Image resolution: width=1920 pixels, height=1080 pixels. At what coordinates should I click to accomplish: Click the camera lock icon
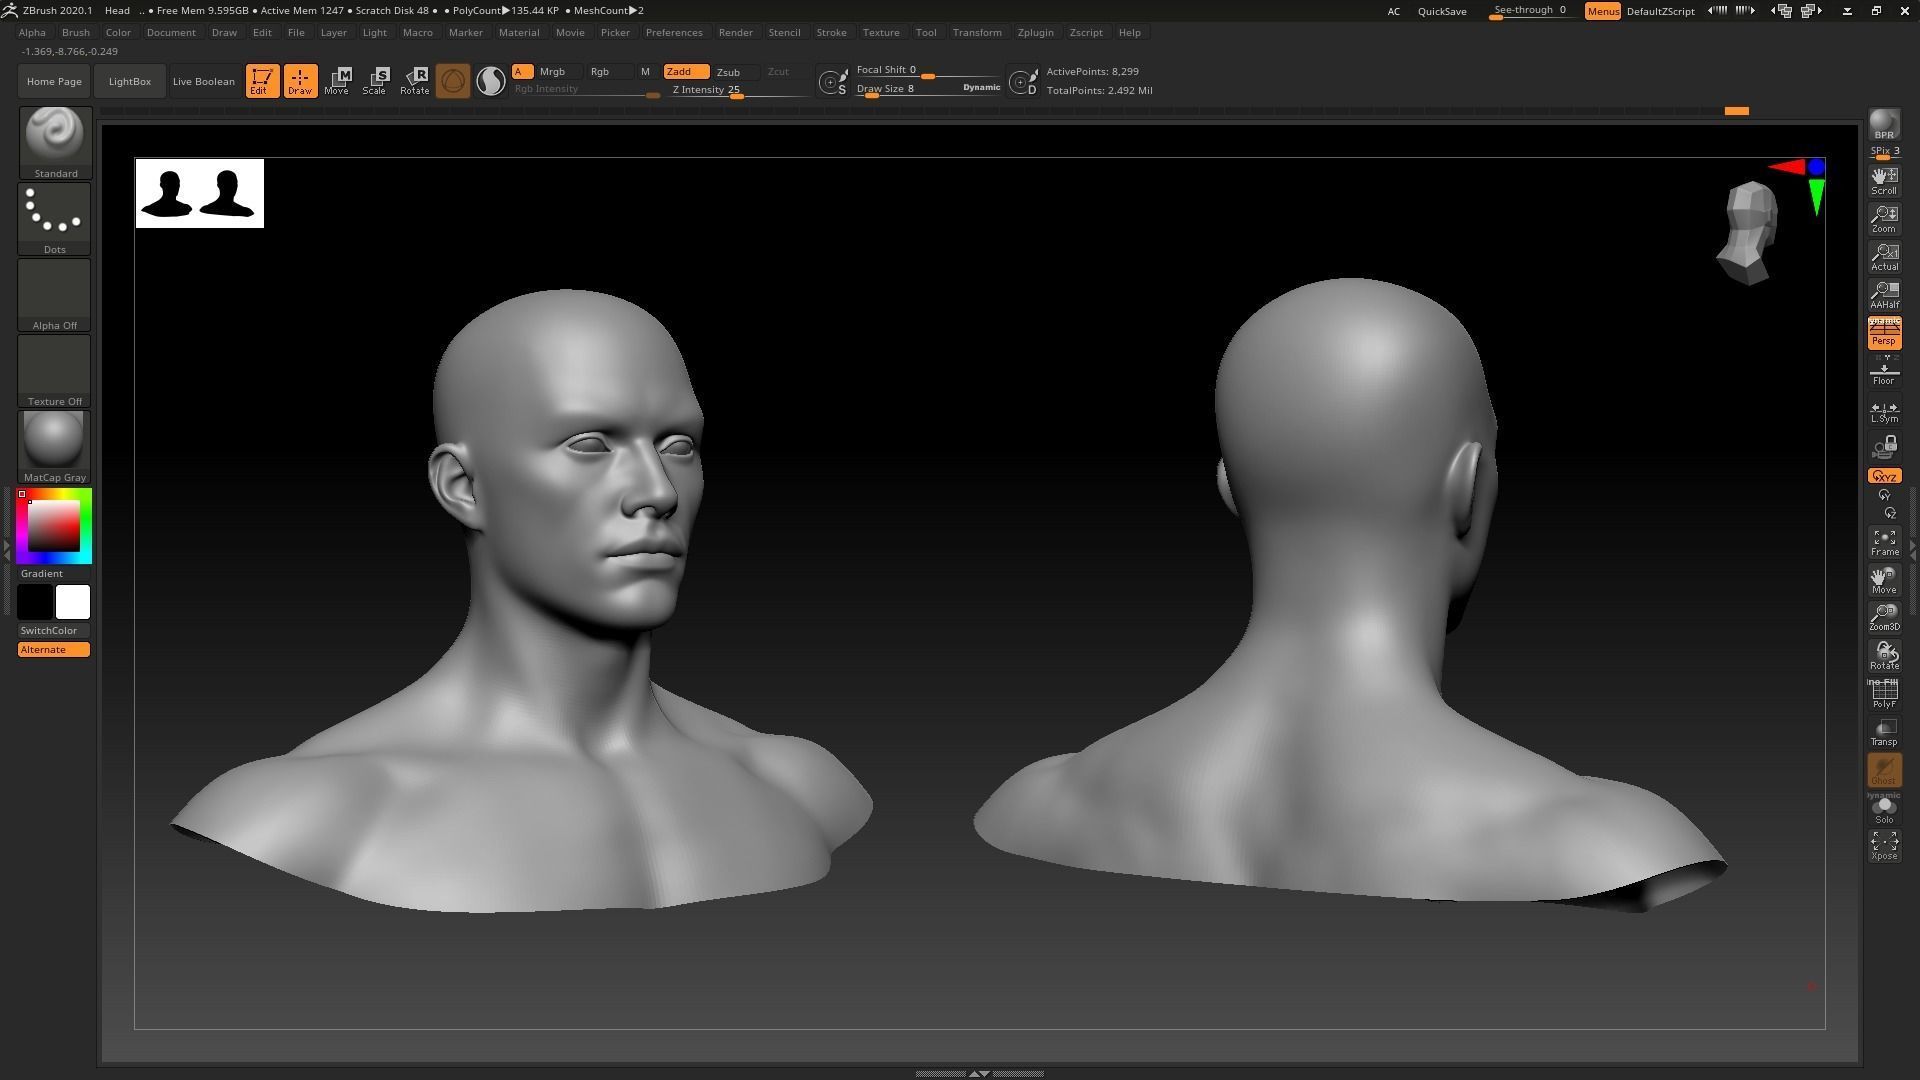pyautogui.click(x=1884, y=446)
